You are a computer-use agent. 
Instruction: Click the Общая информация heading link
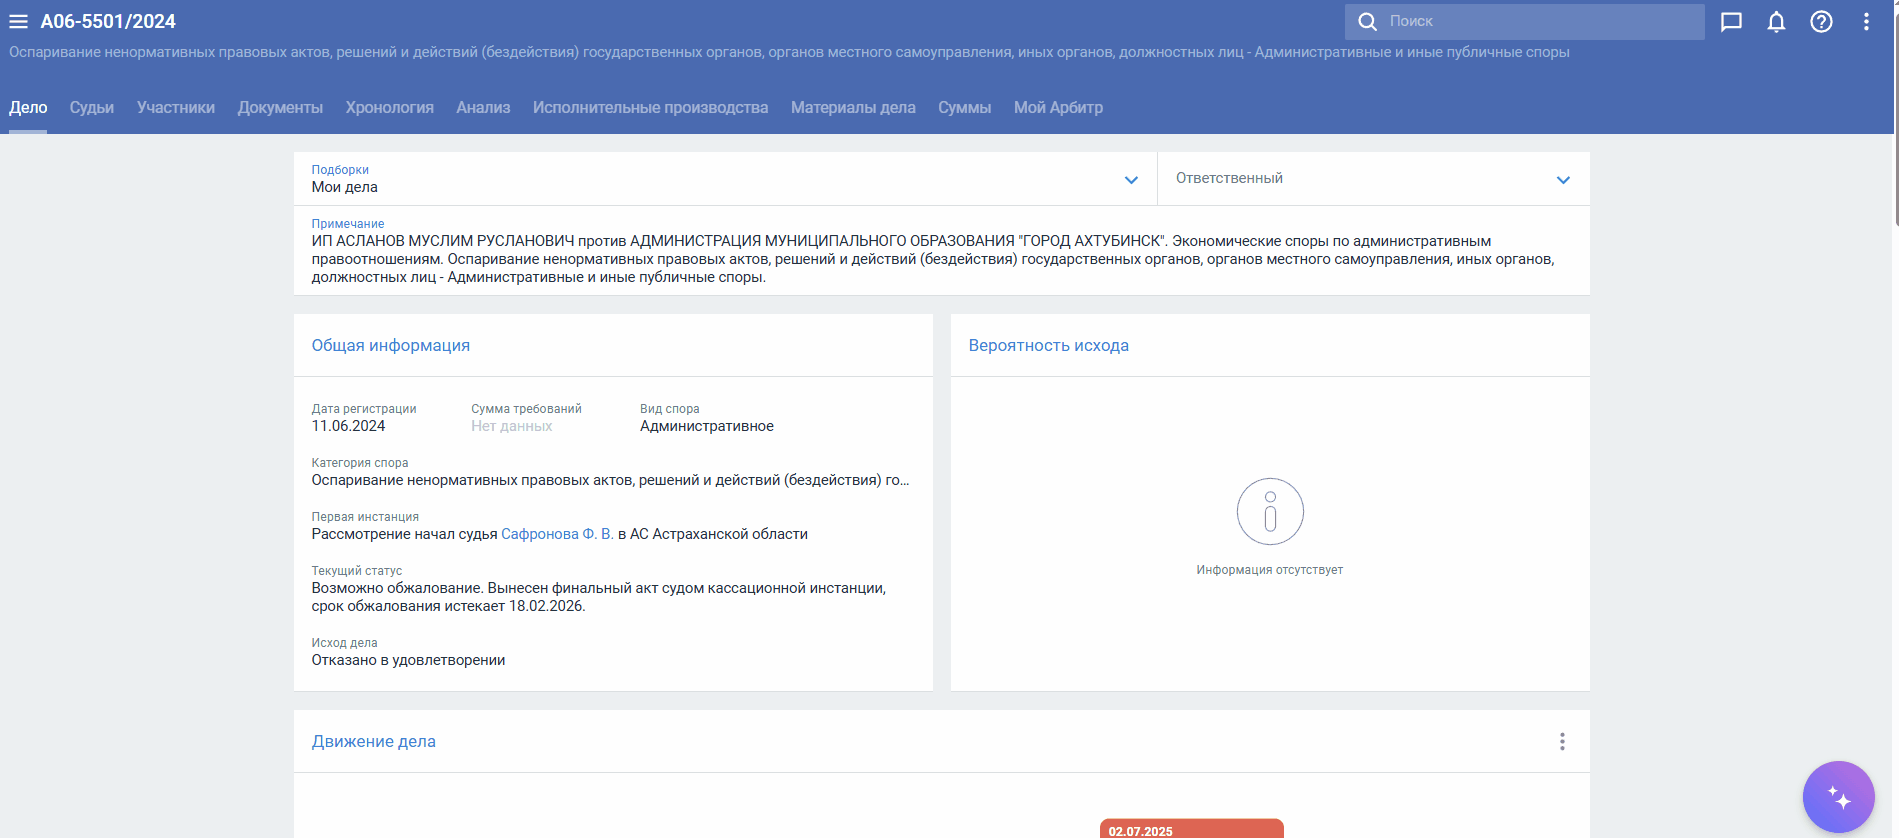390,345
